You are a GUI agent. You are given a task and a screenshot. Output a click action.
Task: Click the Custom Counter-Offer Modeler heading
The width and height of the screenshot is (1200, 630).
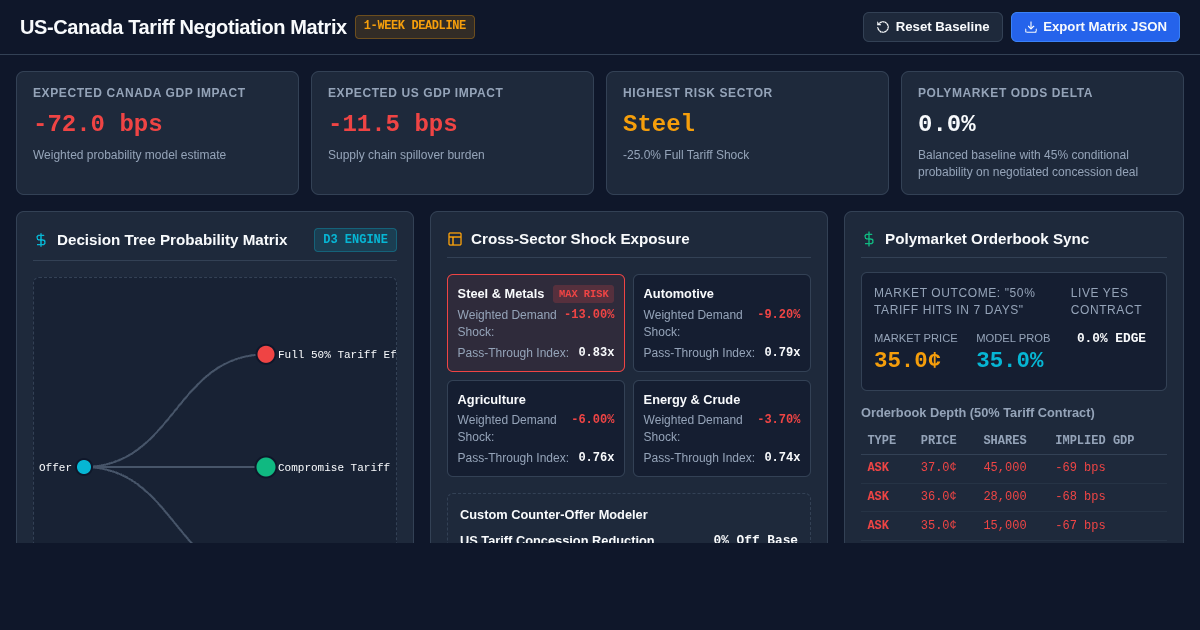pyautogui.click(x=554, y=514)
